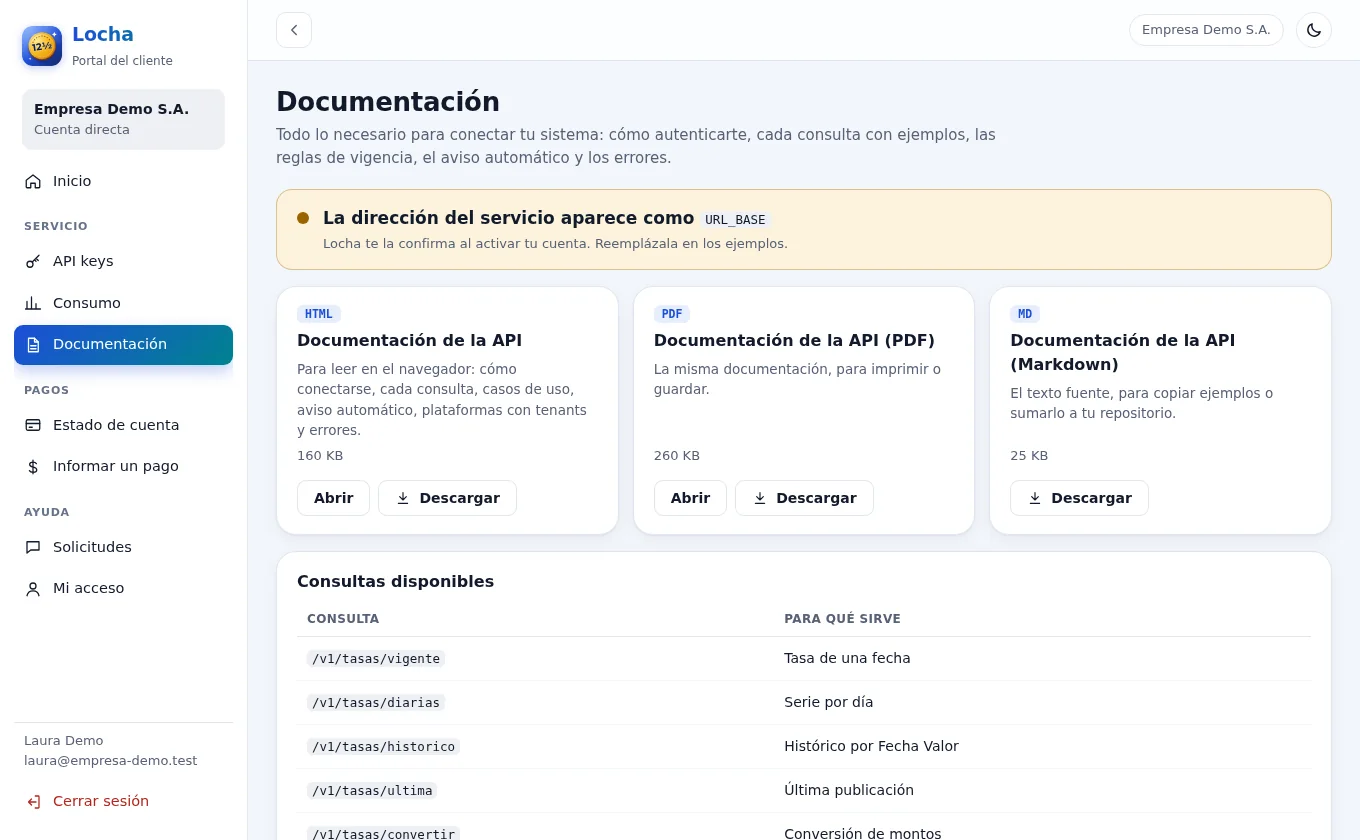Open the HTML API documentation with Abrir
The height and width of the screenshot is (840, 1360).
(x=333, y=498)
